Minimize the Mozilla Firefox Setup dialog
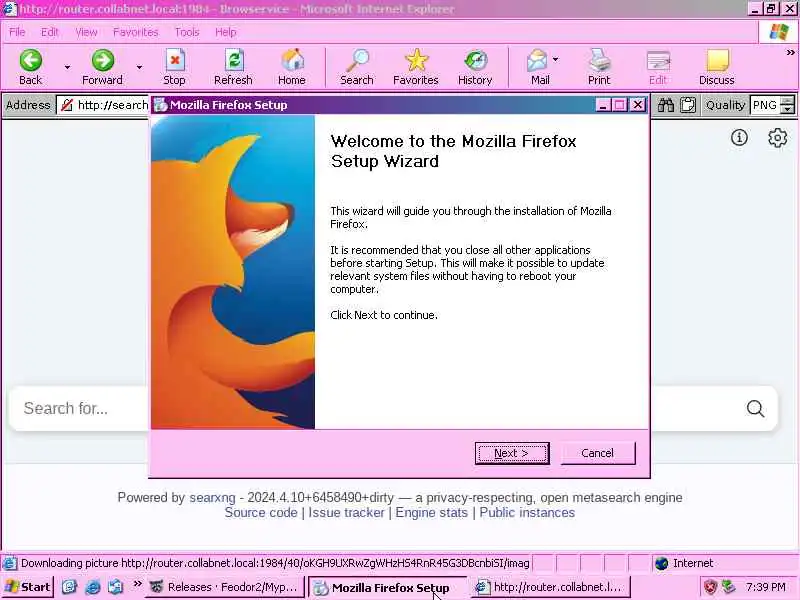800x600 pixels. [603, 105]
